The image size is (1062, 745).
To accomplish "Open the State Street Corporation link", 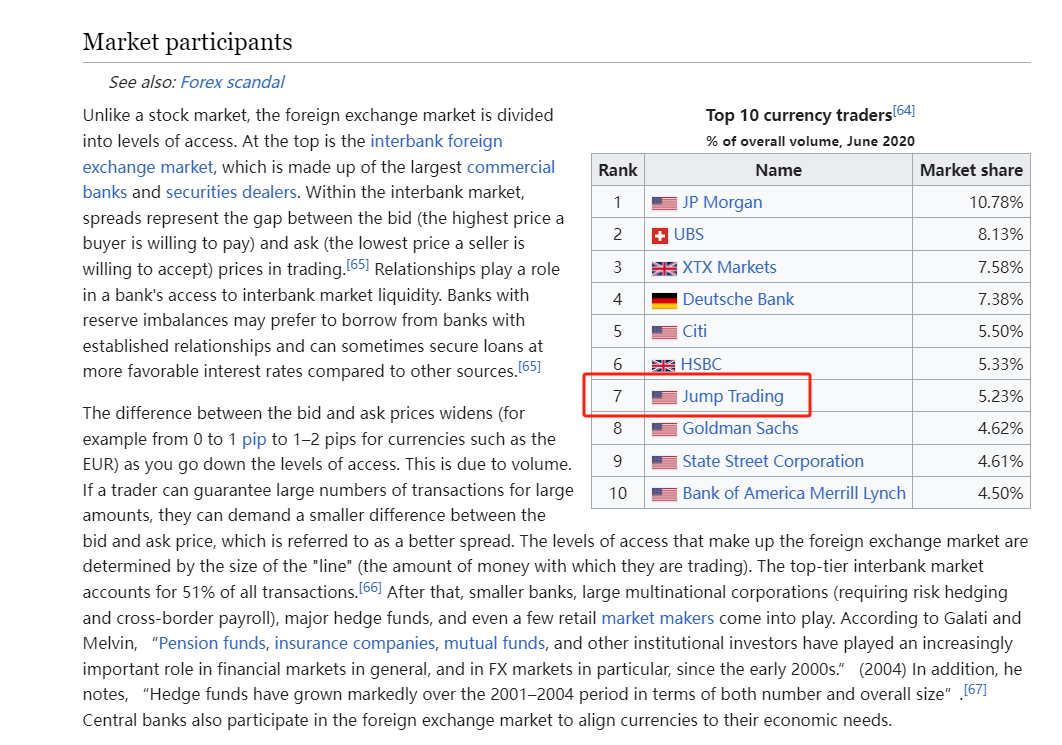I will click(773, 461).
